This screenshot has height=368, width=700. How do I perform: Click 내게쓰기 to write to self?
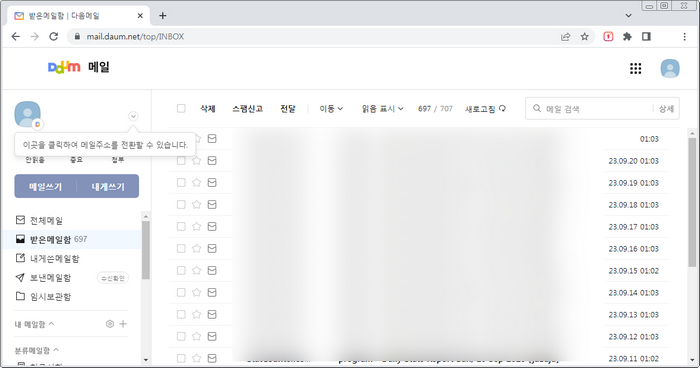[108, 186]
